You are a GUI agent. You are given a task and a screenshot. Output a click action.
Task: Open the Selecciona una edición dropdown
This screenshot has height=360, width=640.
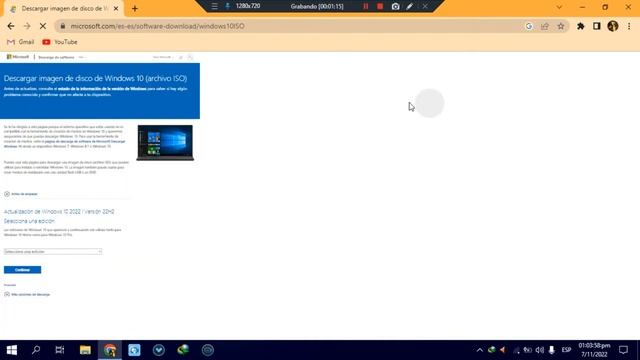coord(53,251)
